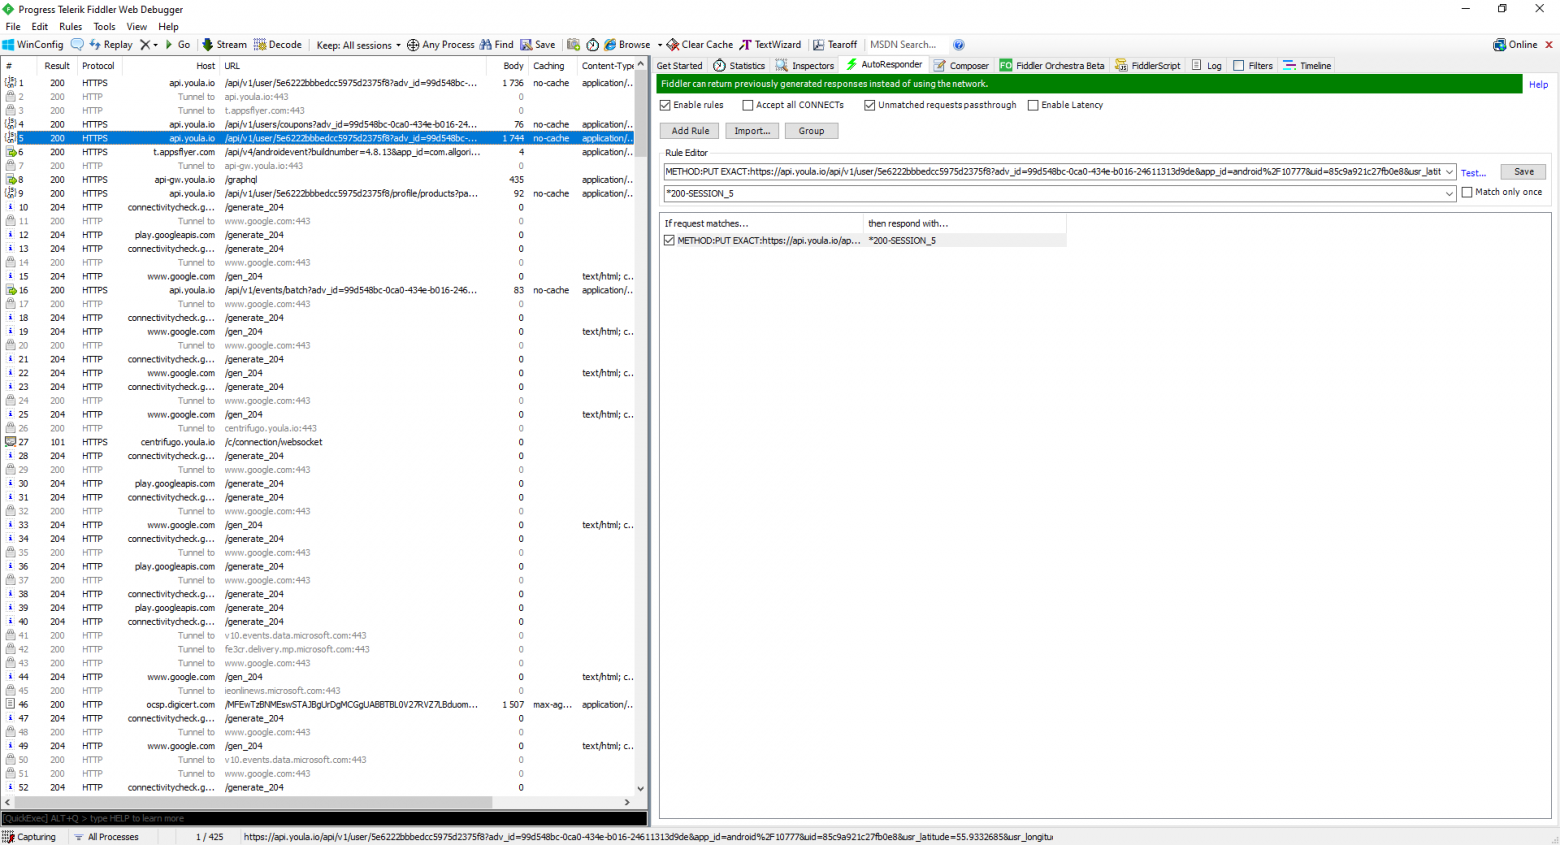The image size is (1560, 845).
Task: Uncheck the METHOD:PUT rule checkbox in list
Action: [669, 241]
